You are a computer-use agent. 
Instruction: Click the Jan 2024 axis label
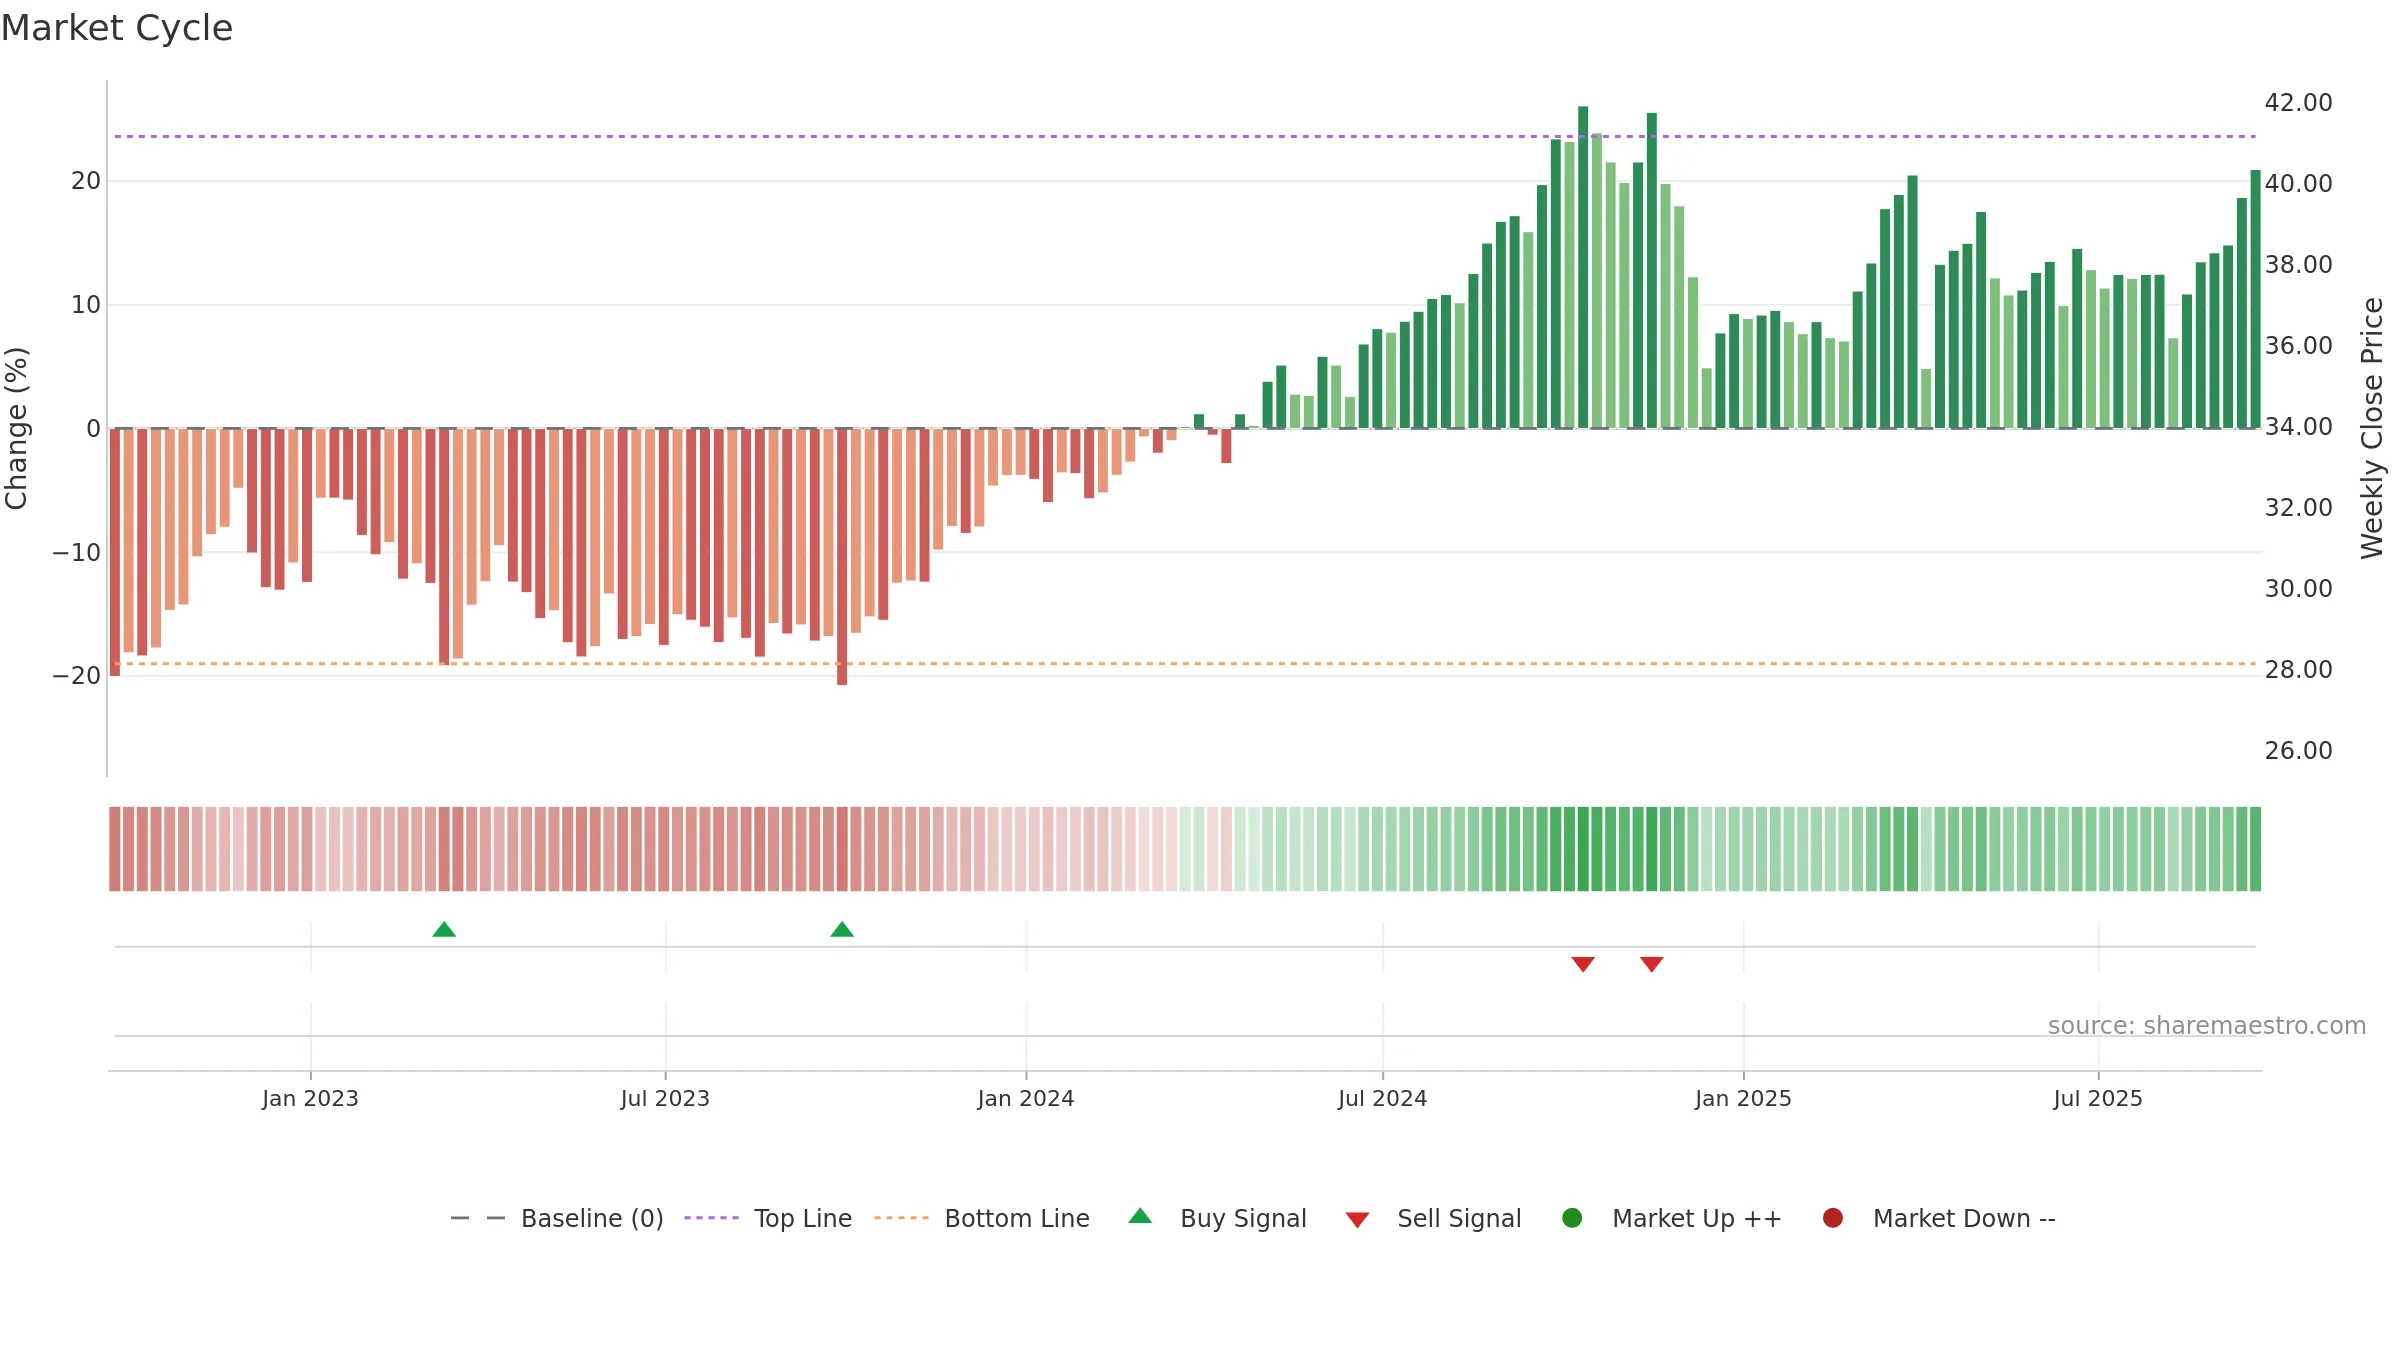(x=1026, y=1098)
